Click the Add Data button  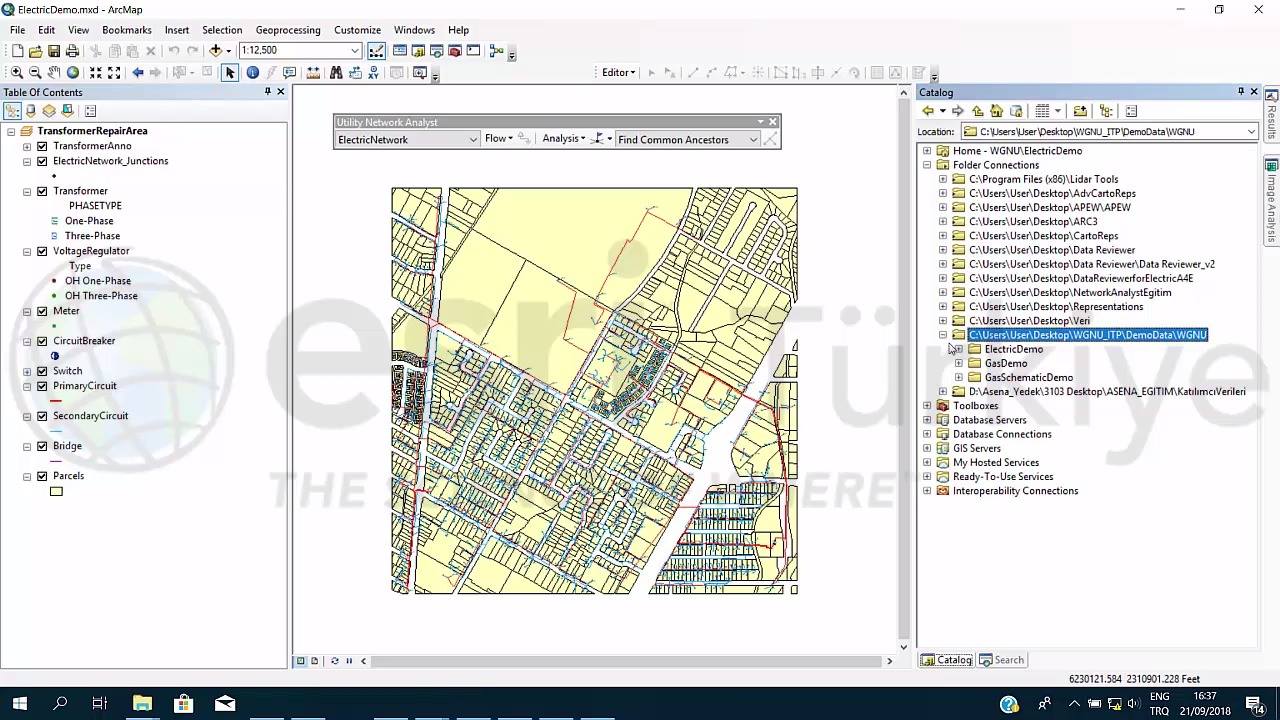click(x=216, y=51)
